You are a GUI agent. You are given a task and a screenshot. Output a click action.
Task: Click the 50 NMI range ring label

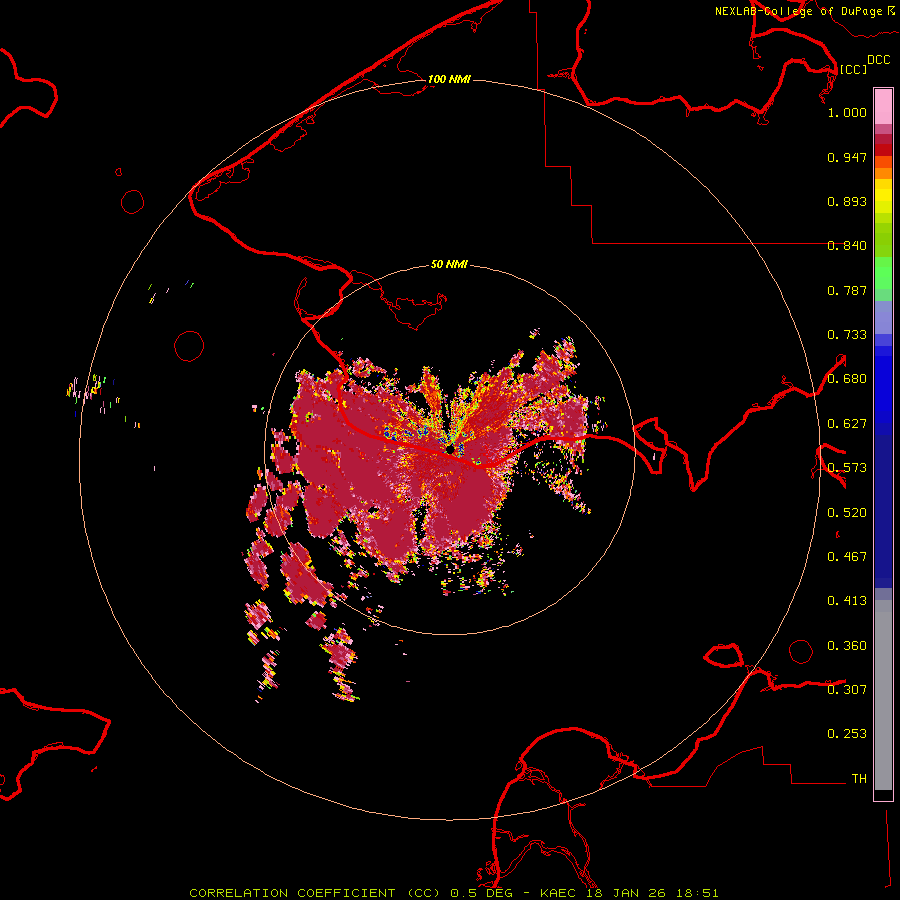point(449,264)
